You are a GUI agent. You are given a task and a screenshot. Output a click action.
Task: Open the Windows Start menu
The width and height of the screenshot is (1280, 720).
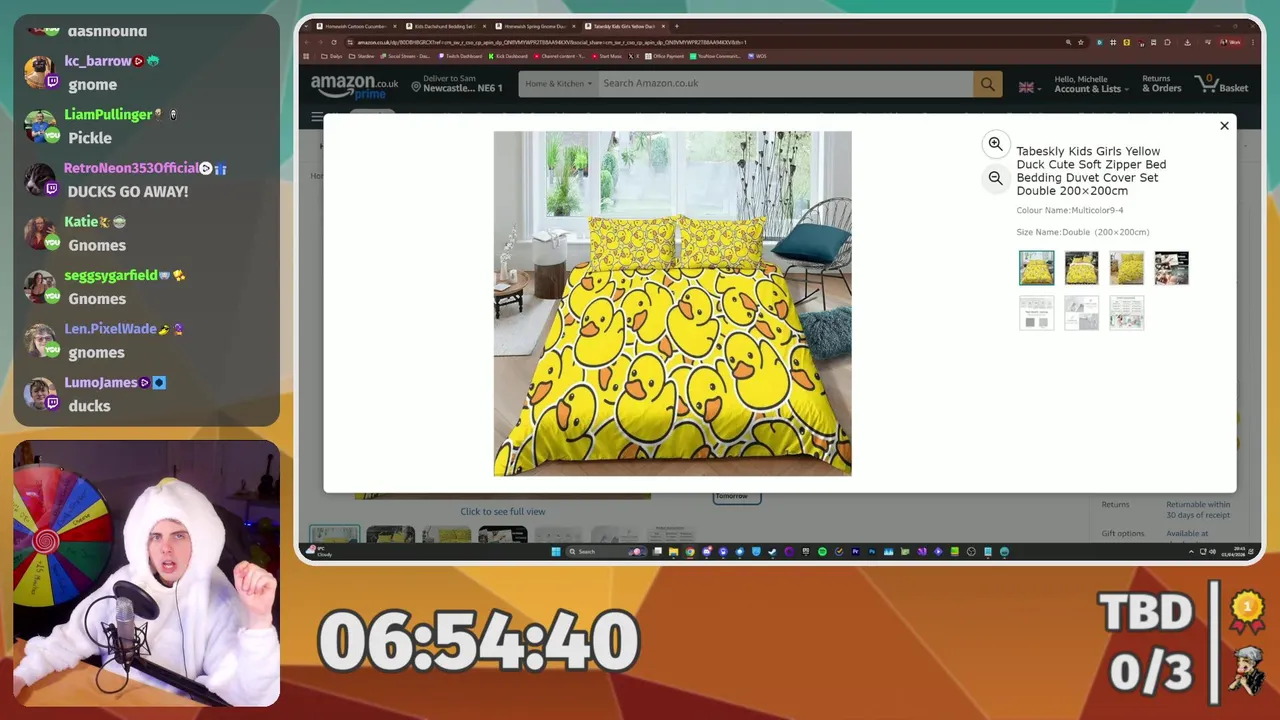(x=556, y=551)
